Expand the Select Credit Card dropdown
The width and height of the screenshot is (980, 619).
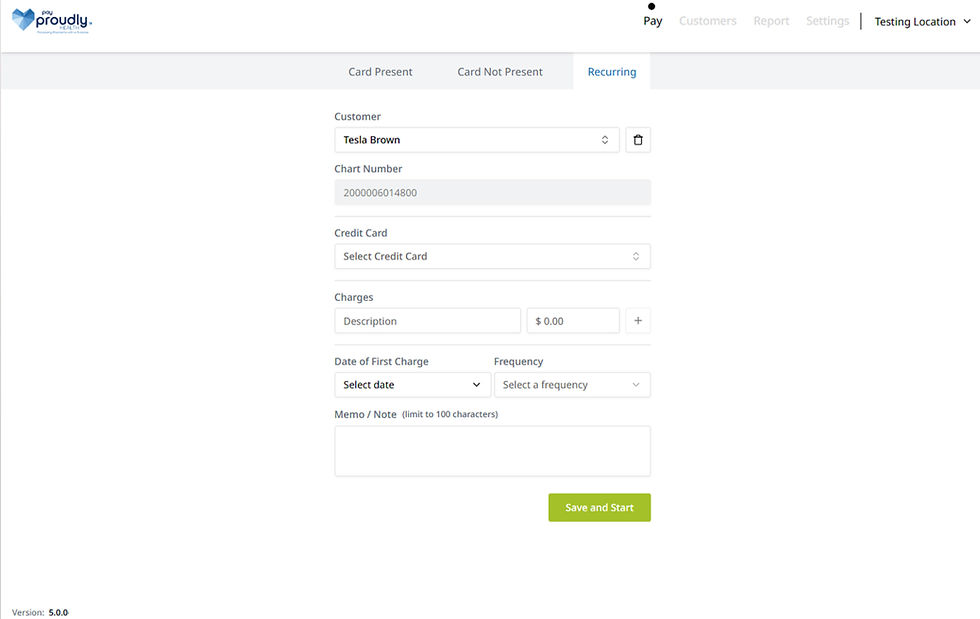pos(492,257)
